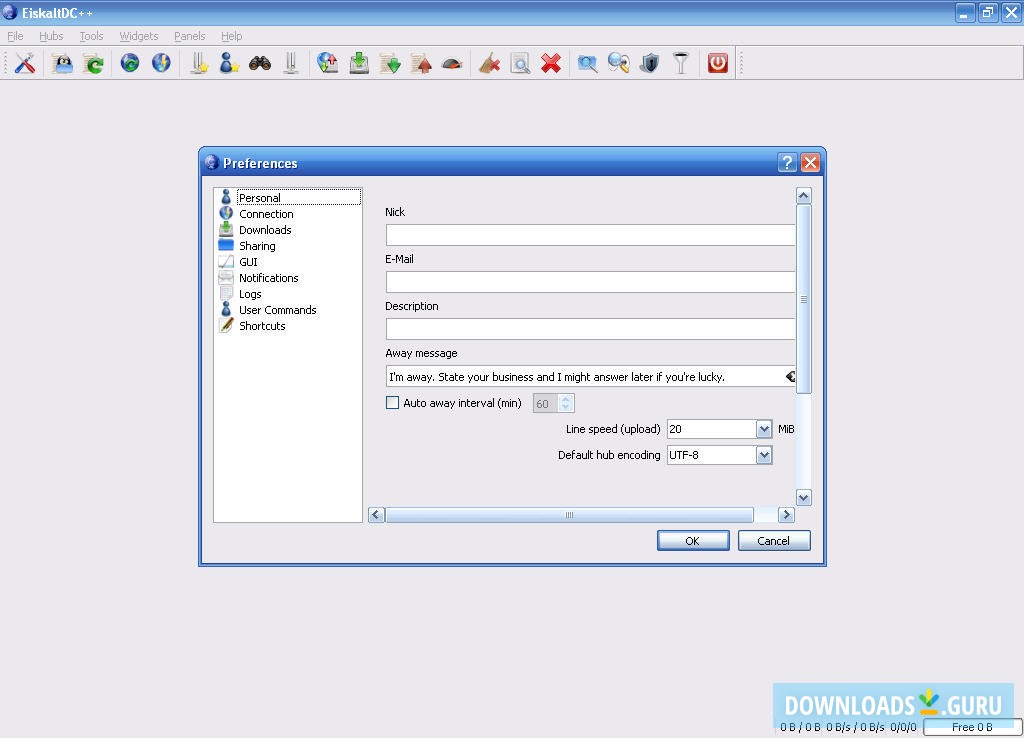The image size is (1024, 738).
Task: Select Logs in preferences list
Action: click(288, 294)
